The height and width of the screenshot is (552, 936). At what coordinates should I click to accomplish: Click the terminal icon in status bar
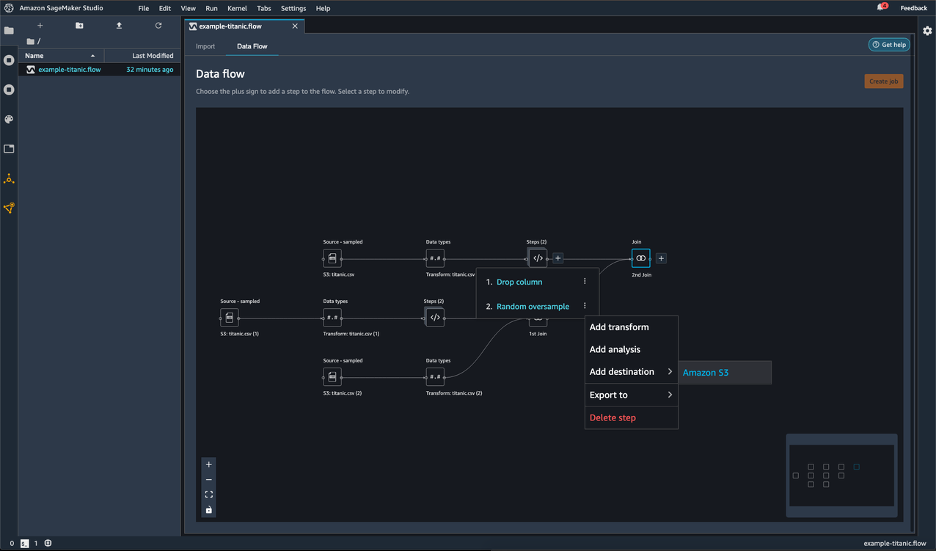pyautogui.click(x=24, y=544)
